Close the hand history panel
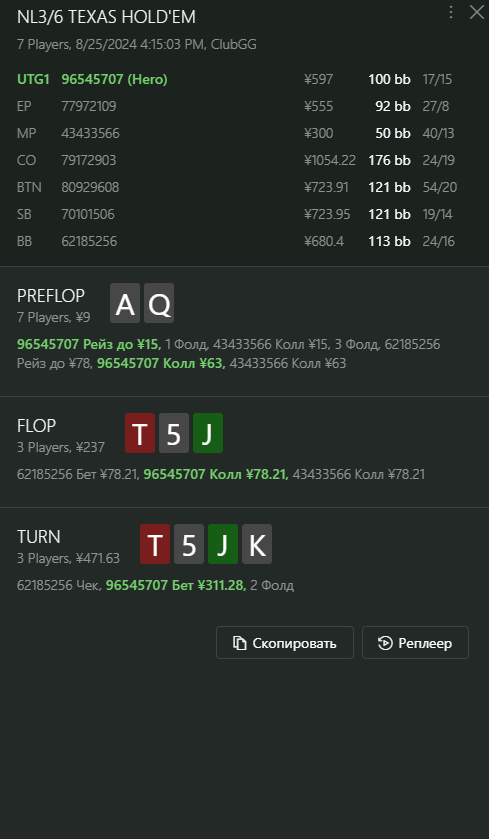This screenshot has width=489, height=839. coord(476,12)
